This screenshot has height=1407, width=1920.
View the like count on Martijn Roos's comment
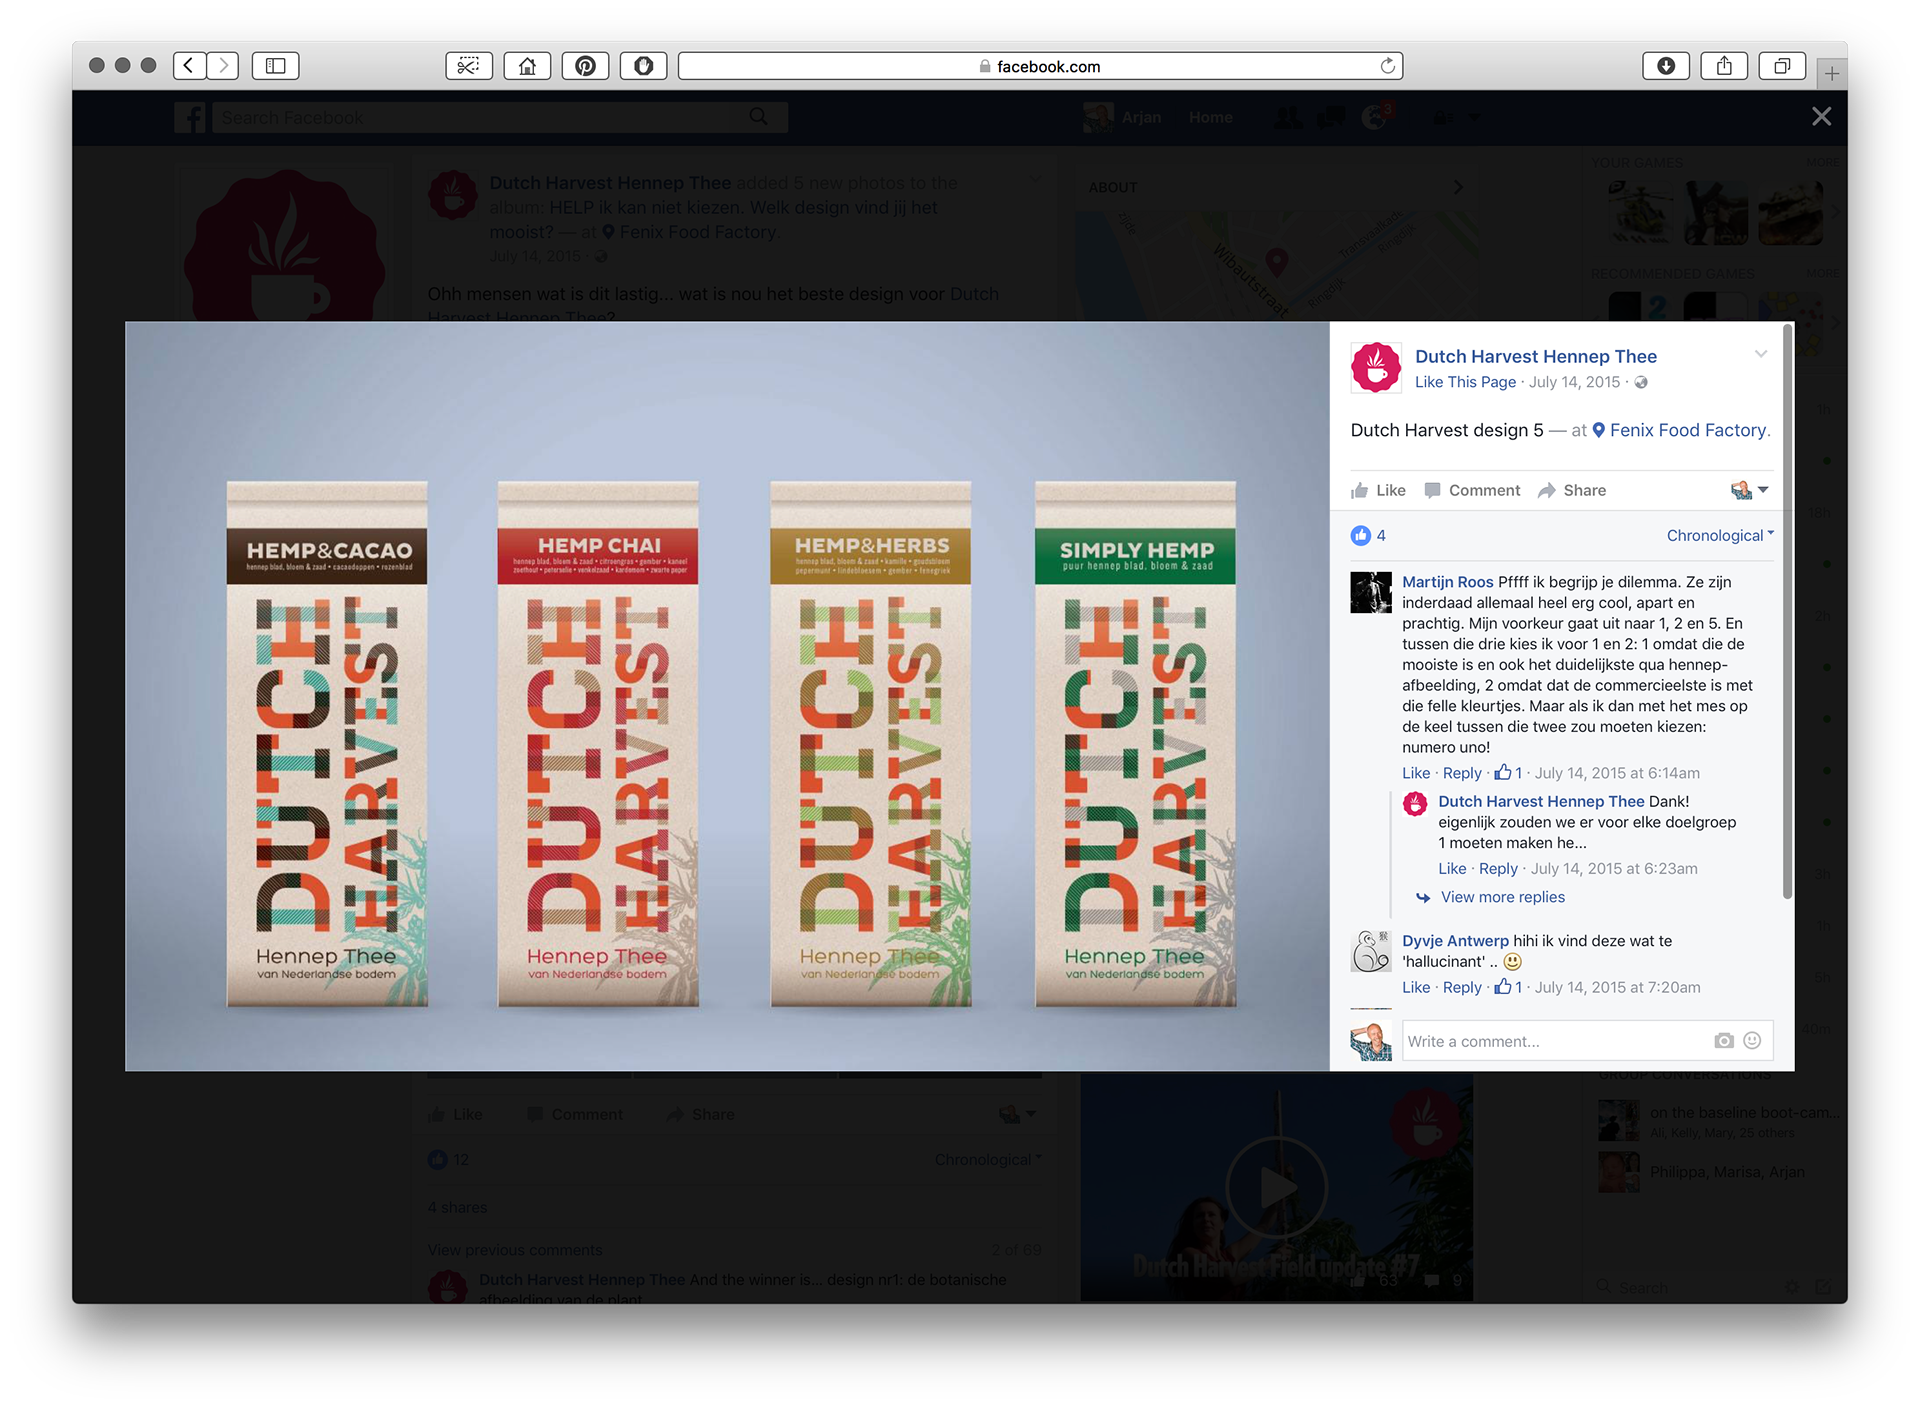tap(1508, 773)
